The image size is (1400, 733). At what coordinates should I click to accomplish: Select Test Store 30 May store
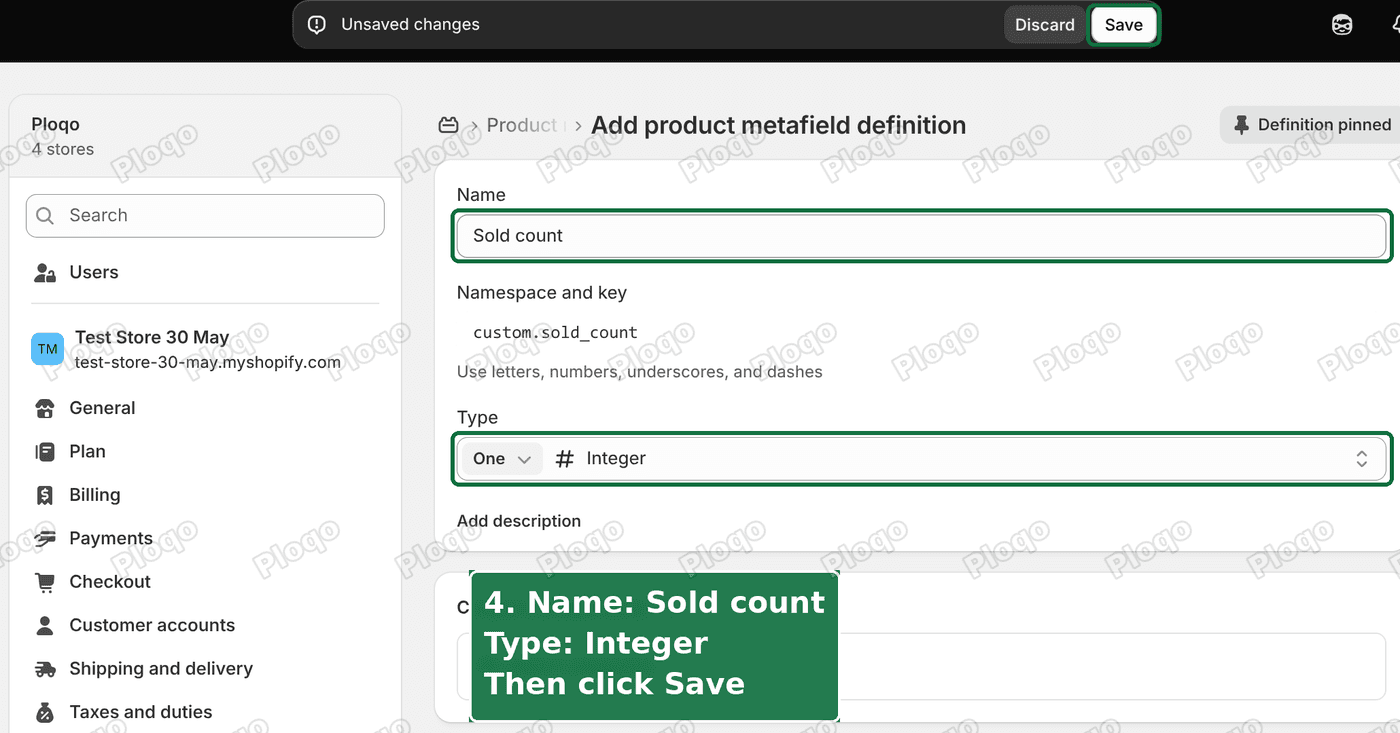pyautogui.click(x=205, y=349)
